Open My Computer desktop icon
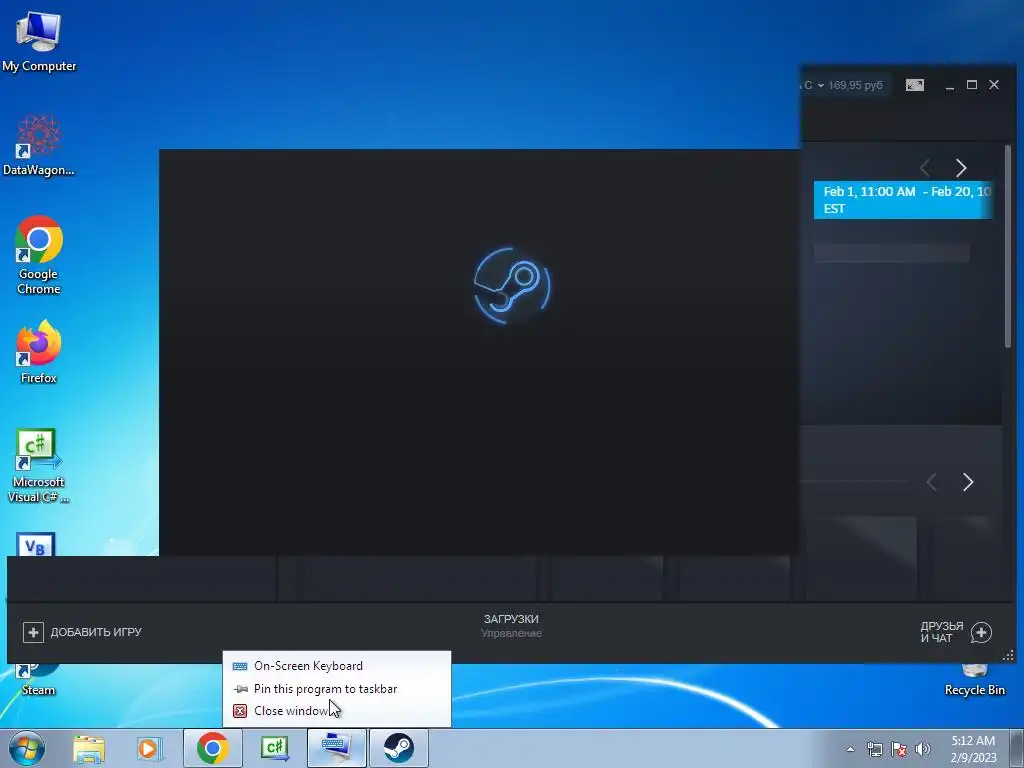The height and width of the screenshot is (768, 1024). point(39,40)
